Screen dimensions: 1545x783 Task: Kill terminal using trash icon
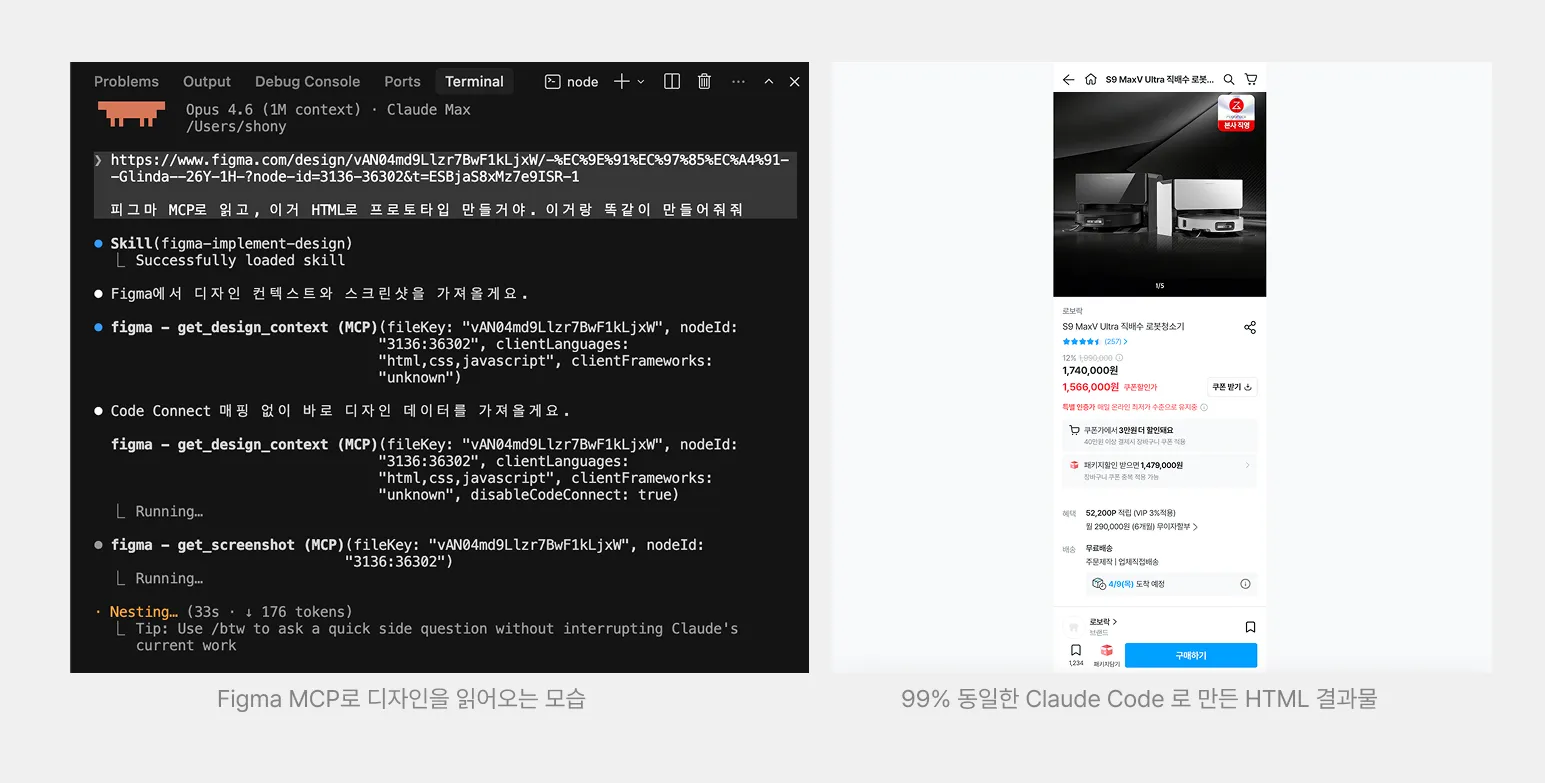(x=704, y=82)
